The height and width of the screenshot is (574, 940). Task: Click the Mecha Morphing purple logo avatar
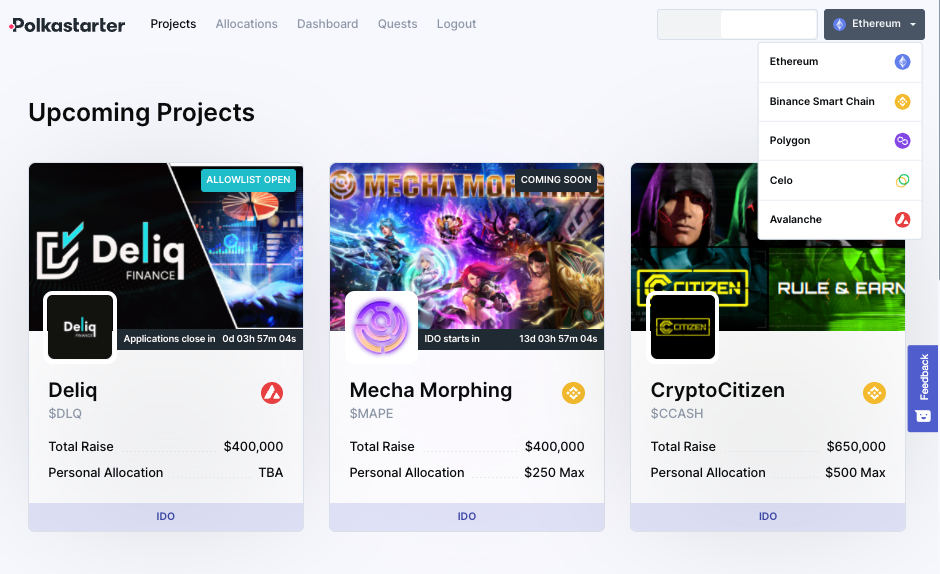[x=381, y=327]
